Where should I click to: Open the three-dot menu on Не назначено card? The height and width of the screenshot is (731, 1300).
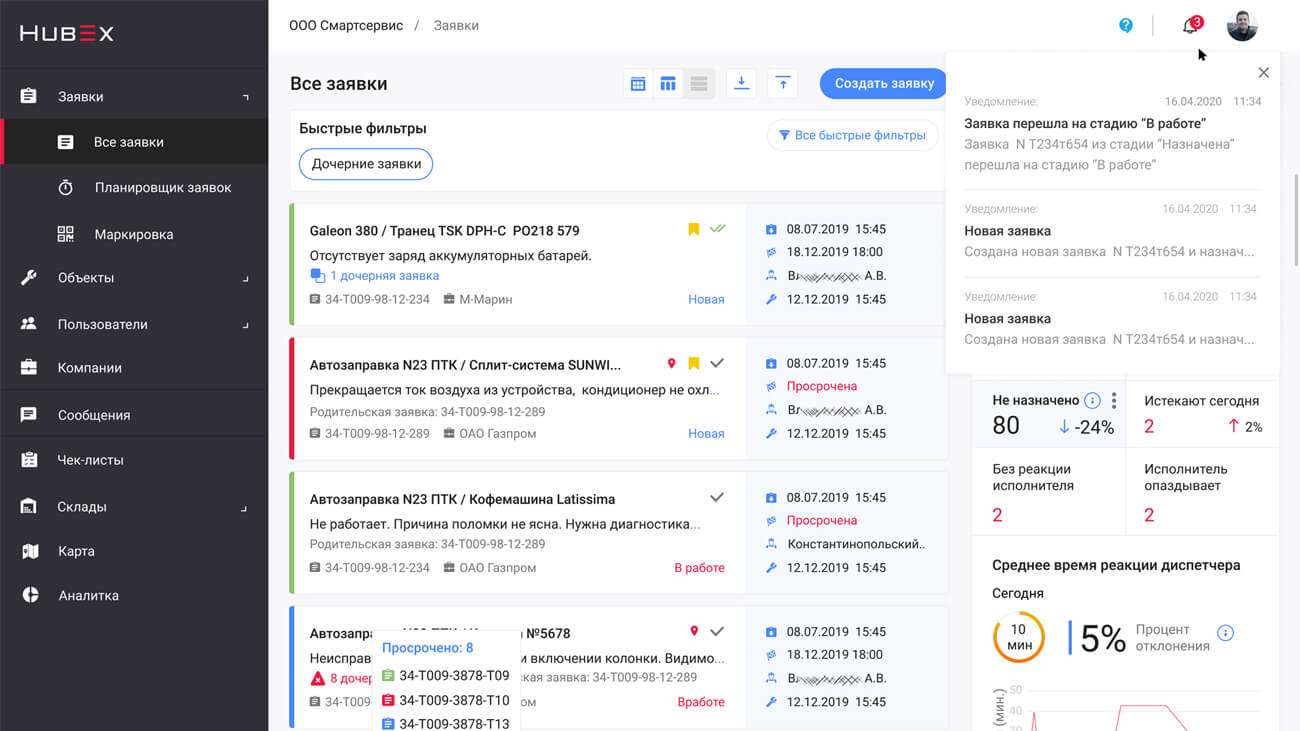pyautogui.click(x=1114, y=401)
